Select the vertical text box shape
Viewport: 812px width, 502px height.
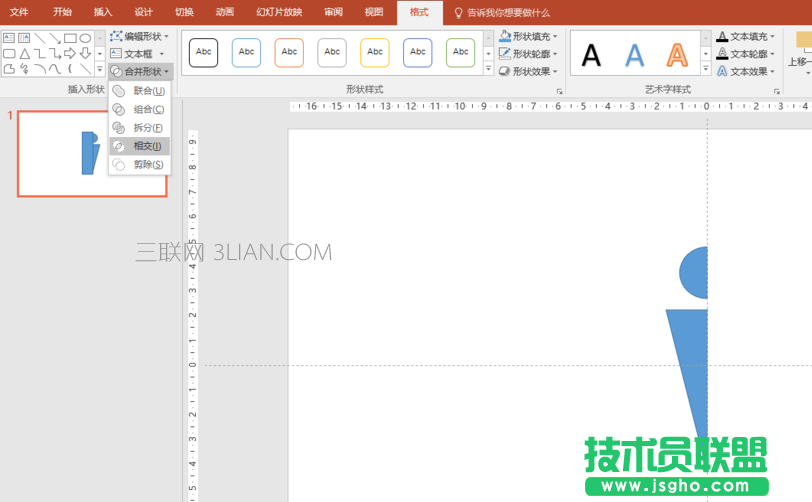pos(24,38)
